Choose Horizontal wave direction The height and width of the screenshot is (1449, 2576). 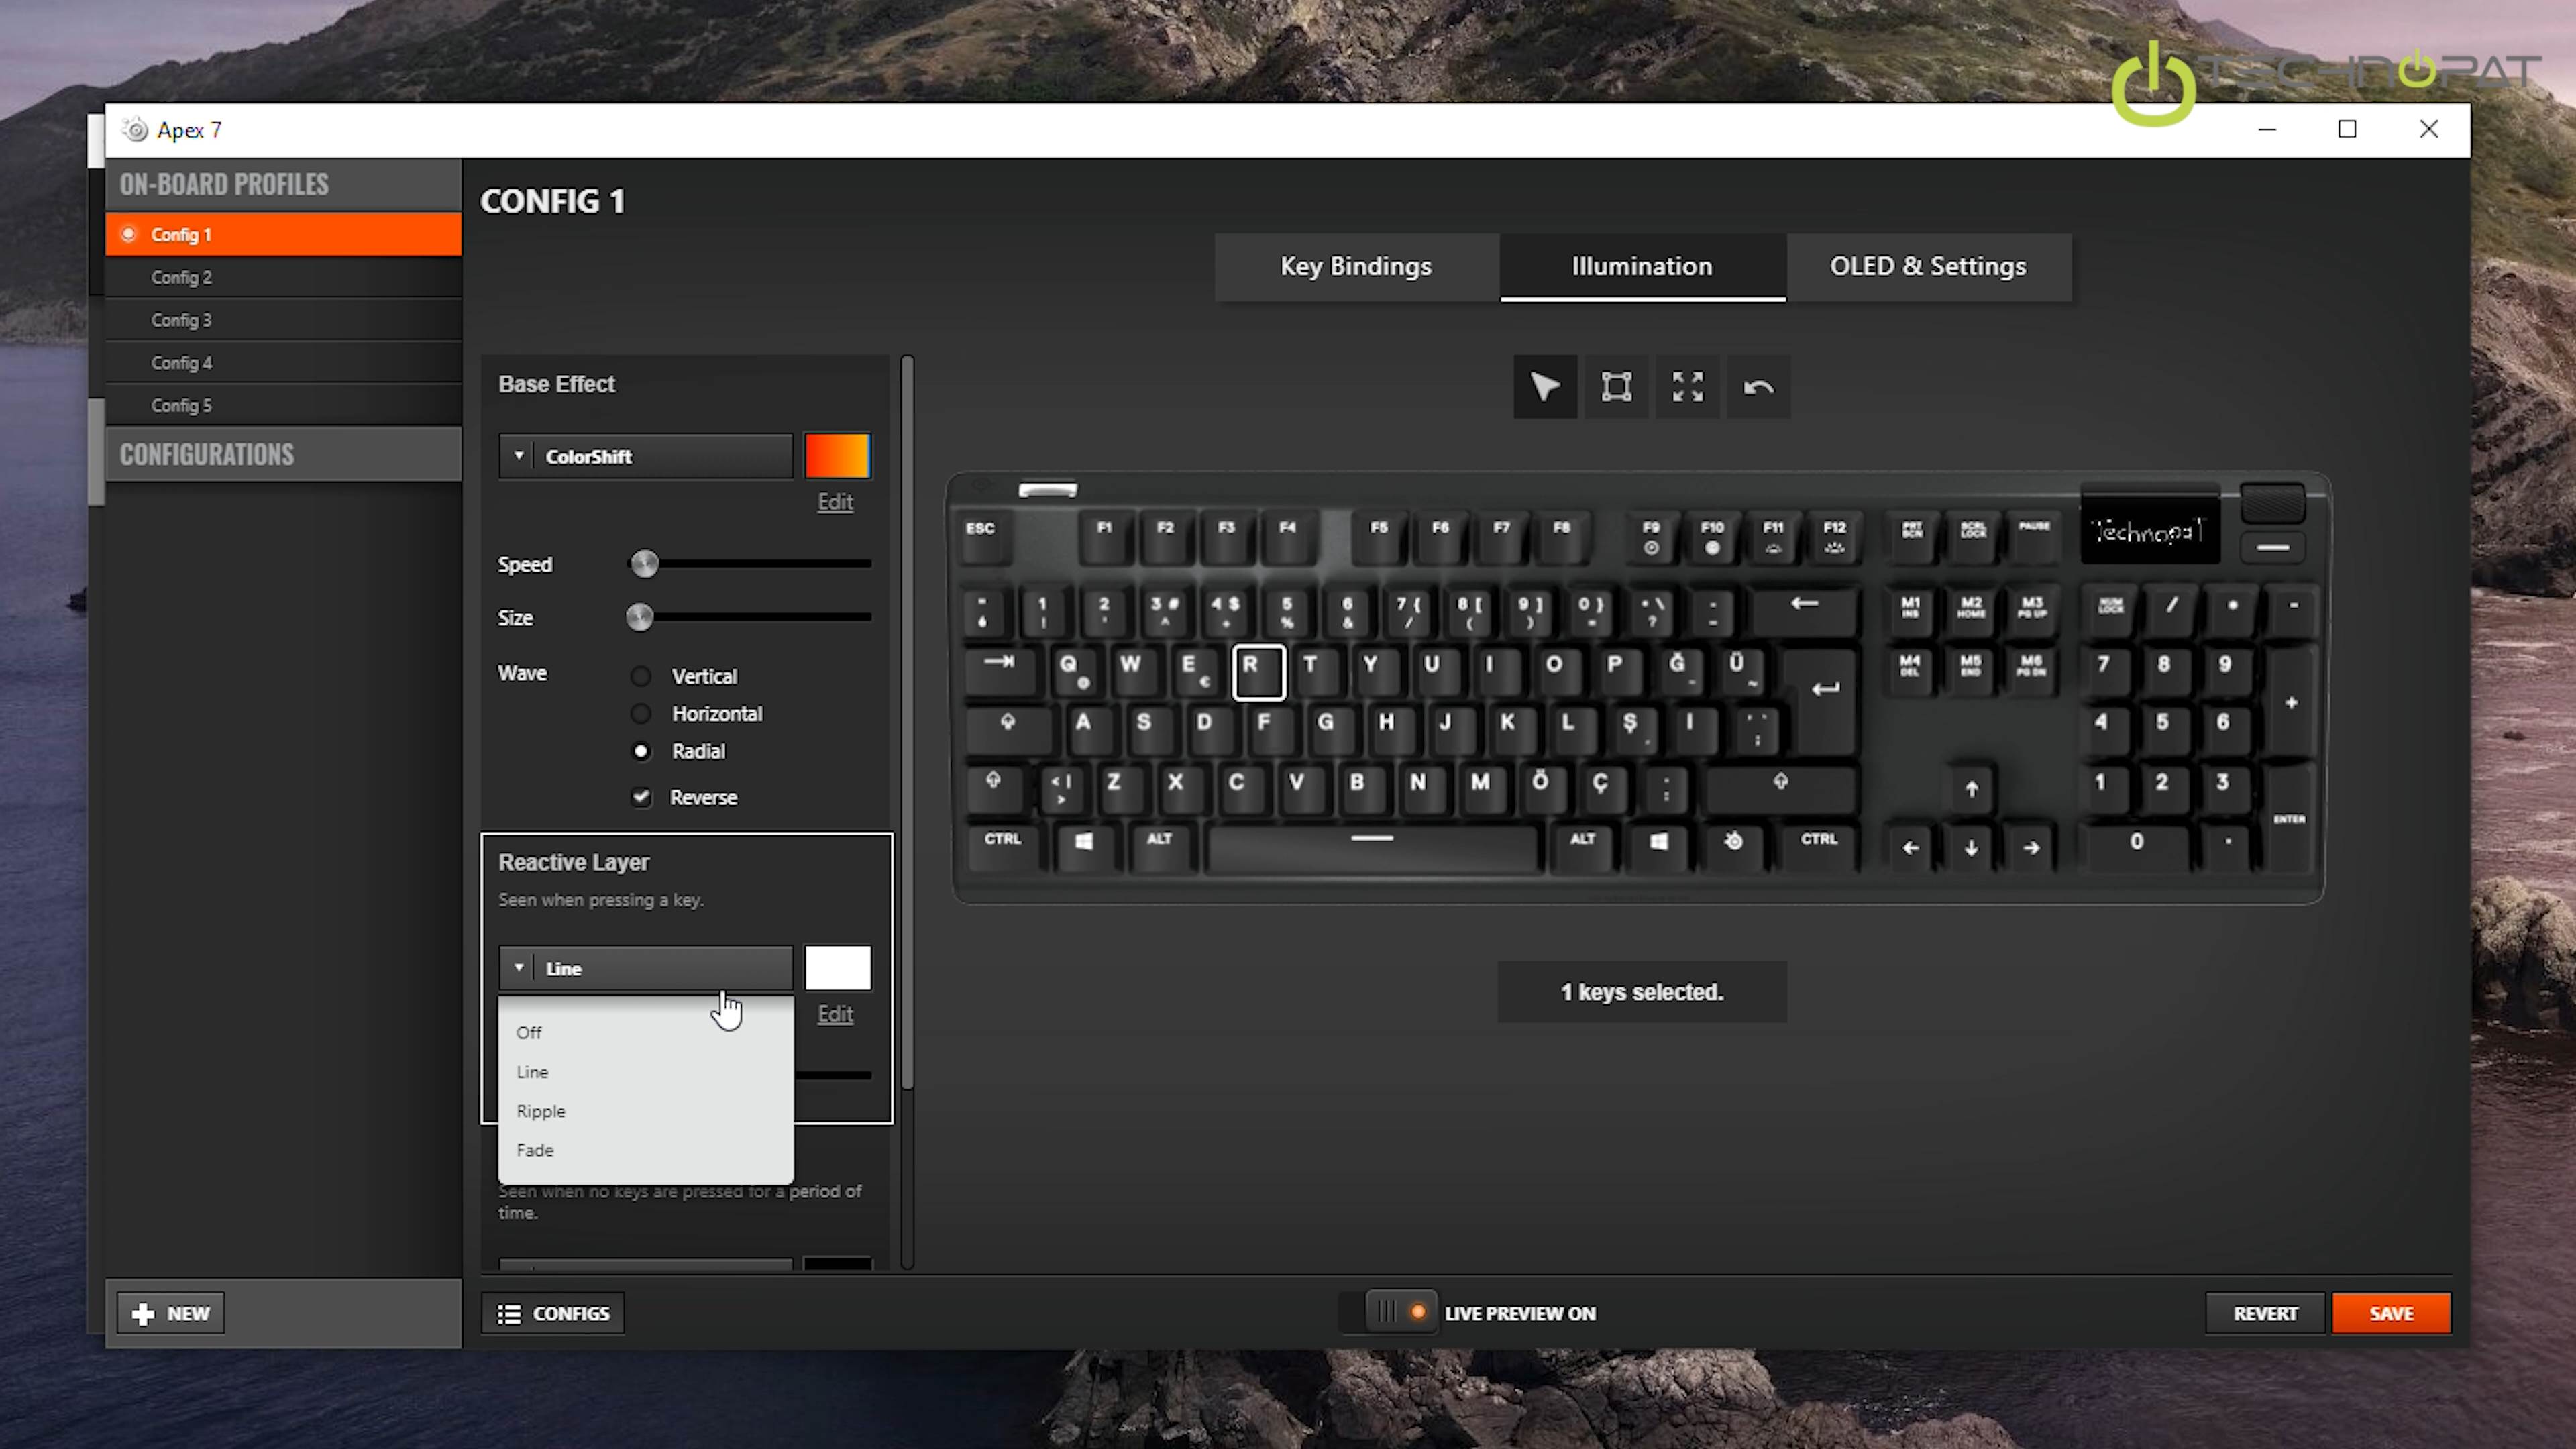[641, 713]
